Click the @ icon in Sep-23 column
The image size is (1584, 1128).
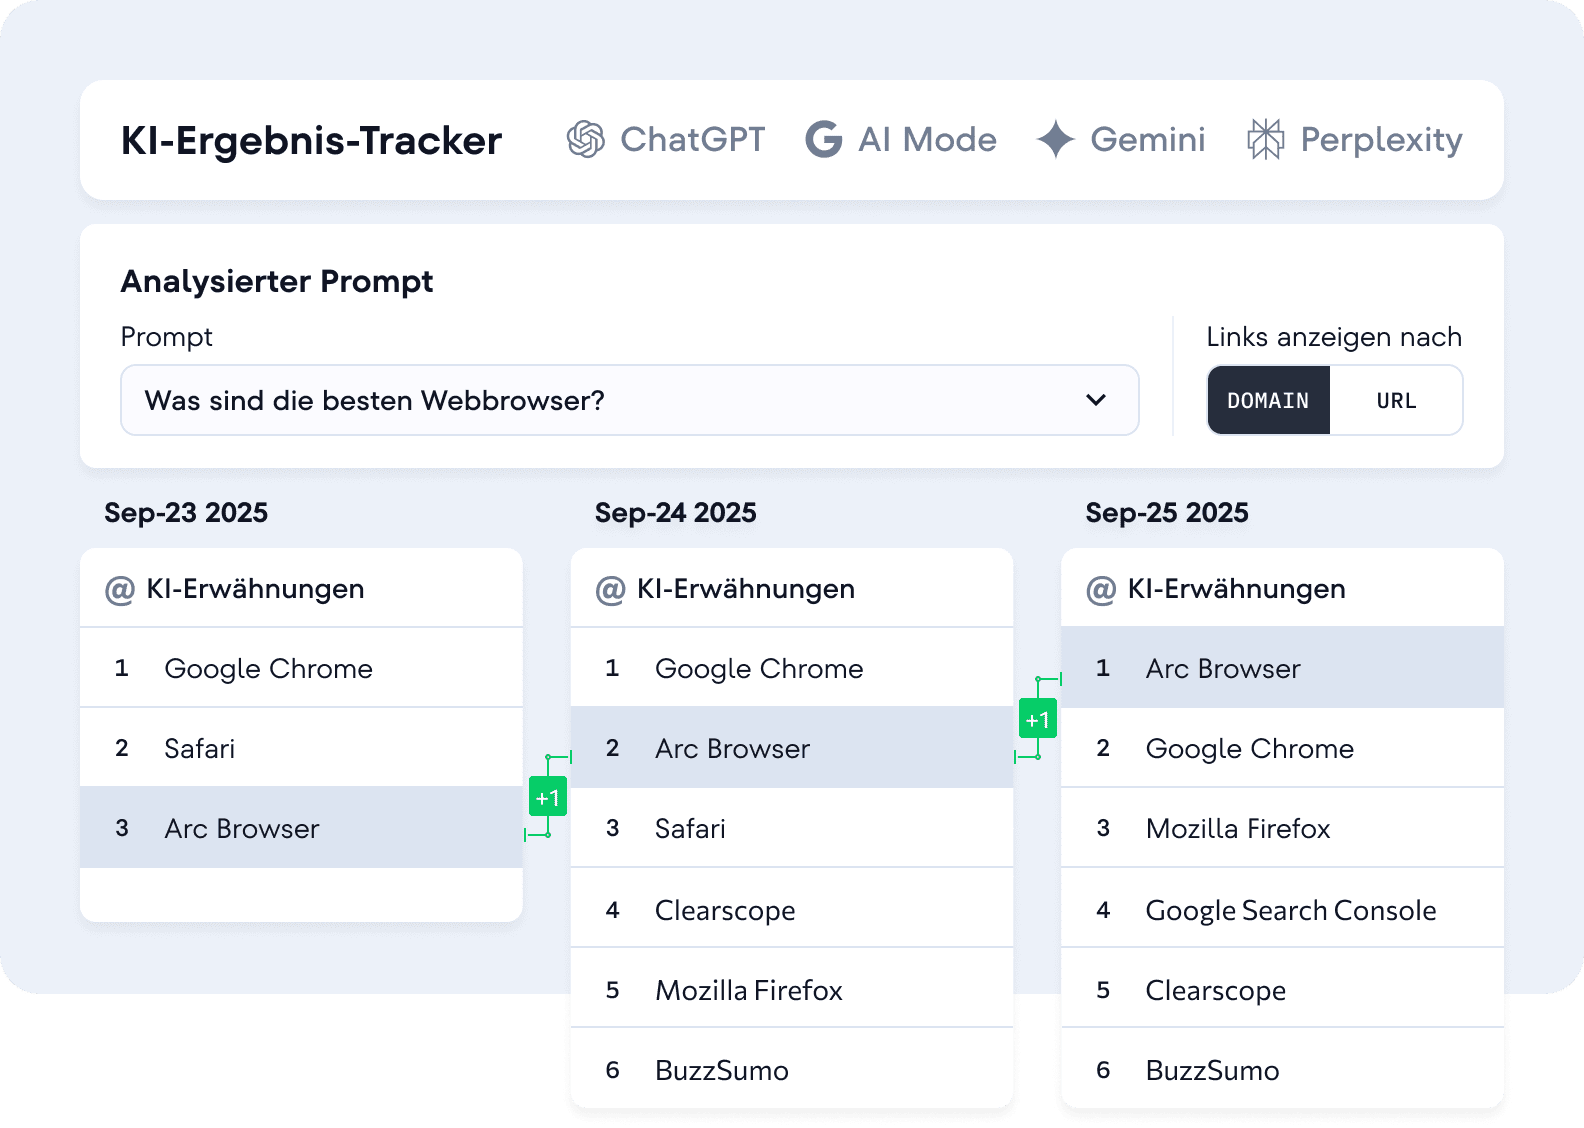(120, 590)
